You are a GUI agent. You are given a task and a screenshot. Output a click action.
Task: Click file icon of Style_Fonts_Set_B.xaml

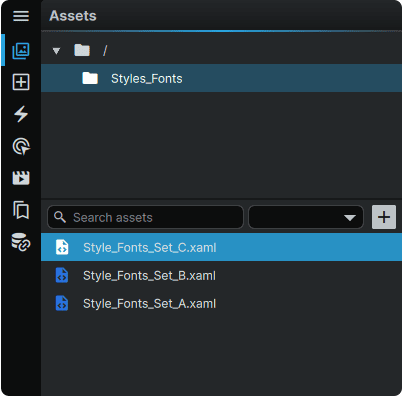[62, 275]
